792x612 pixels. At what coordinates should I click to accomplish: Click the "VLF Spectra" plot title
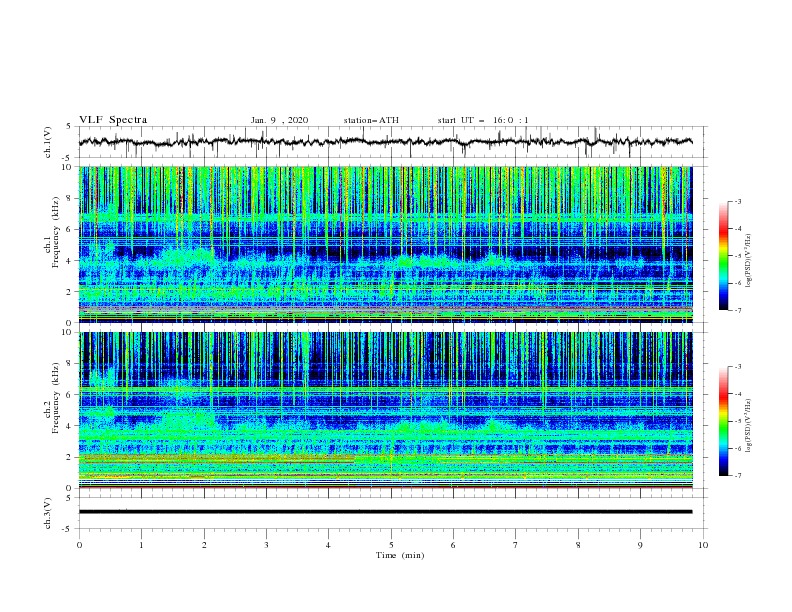pyautogui.click(x=113, y=120)
